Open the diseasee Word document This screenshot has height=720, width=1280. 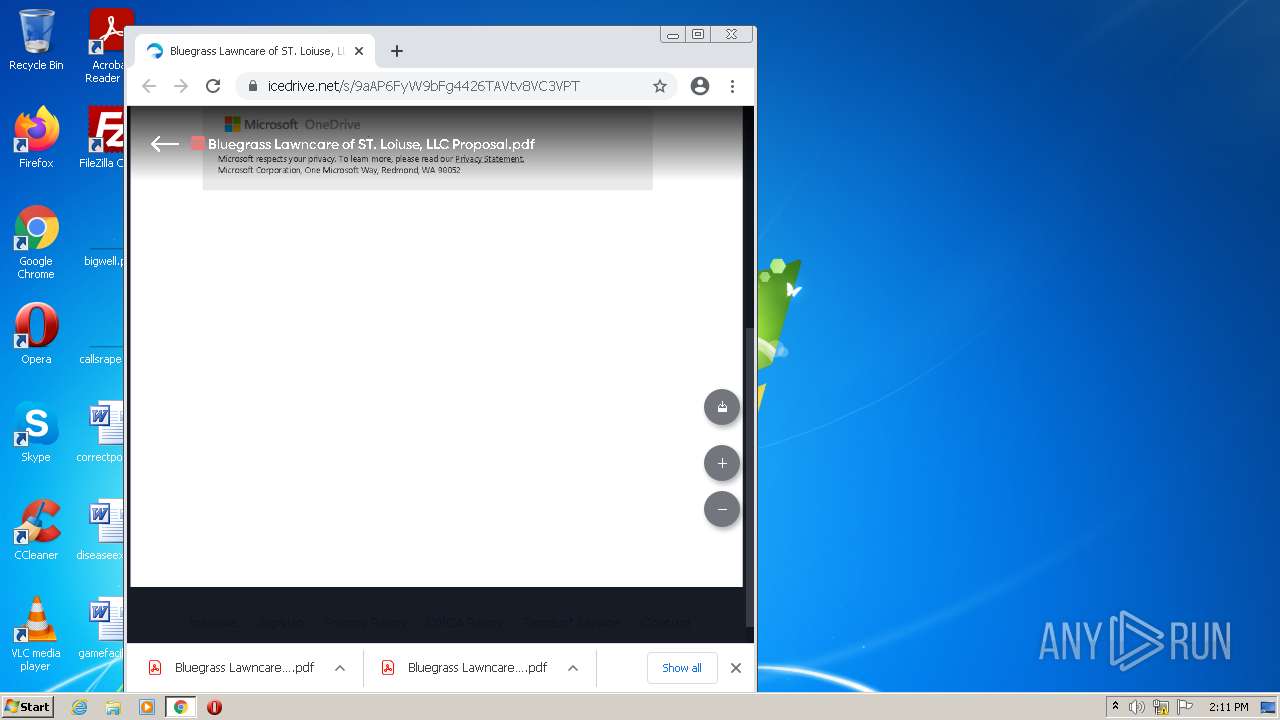102,530
